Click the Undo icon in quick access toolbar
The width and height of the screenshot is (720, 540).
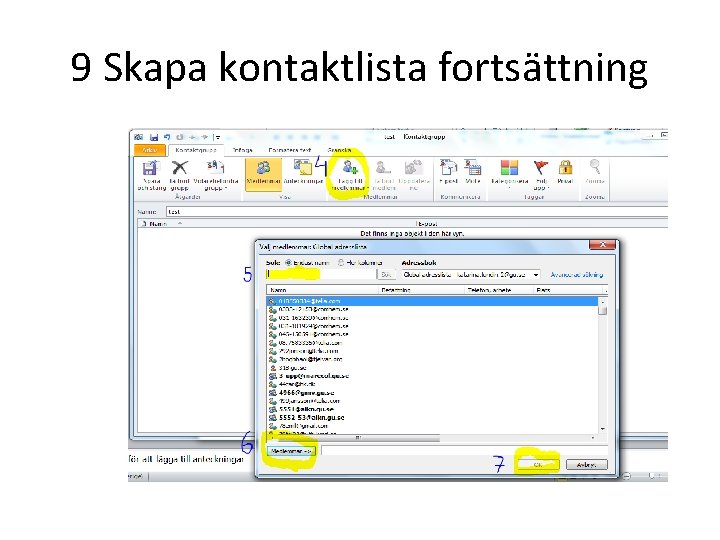pos(167,137)
